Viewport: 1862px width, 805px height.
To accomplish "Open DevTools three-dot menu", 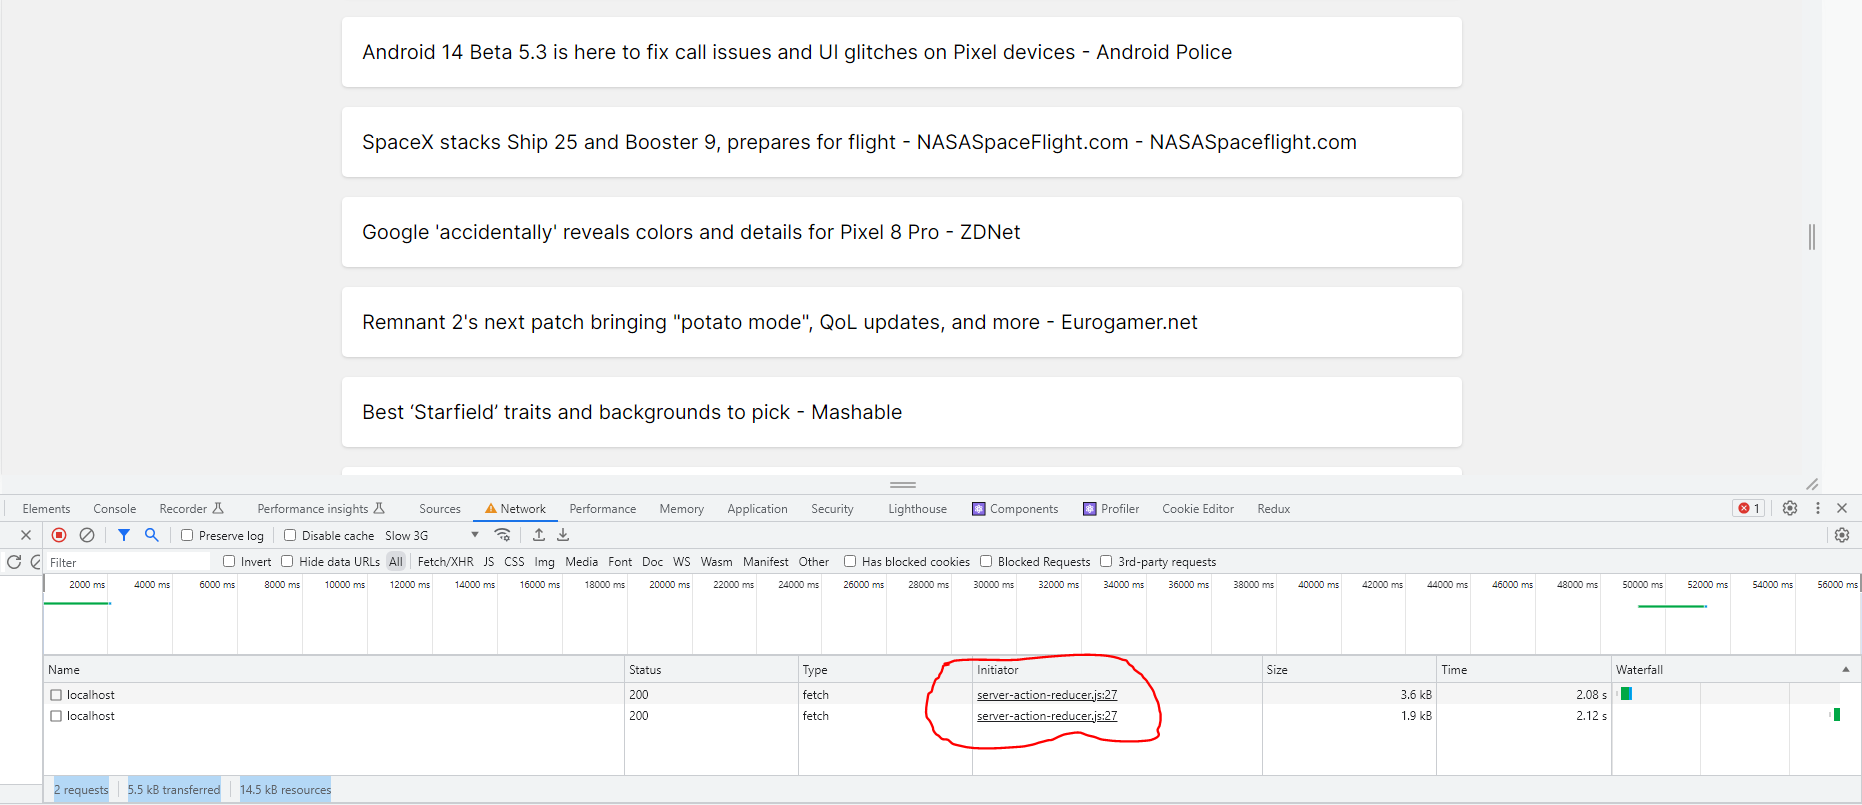I will coord(1818,508).
